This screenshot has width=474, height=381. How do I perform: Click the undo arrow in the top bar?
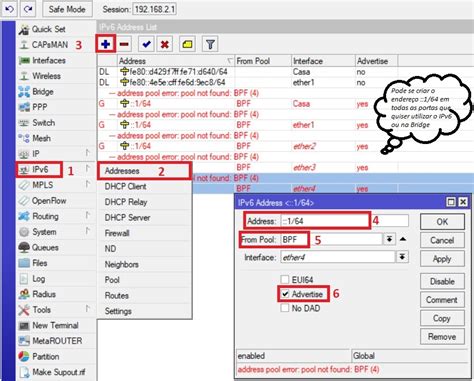pos(10,9)
